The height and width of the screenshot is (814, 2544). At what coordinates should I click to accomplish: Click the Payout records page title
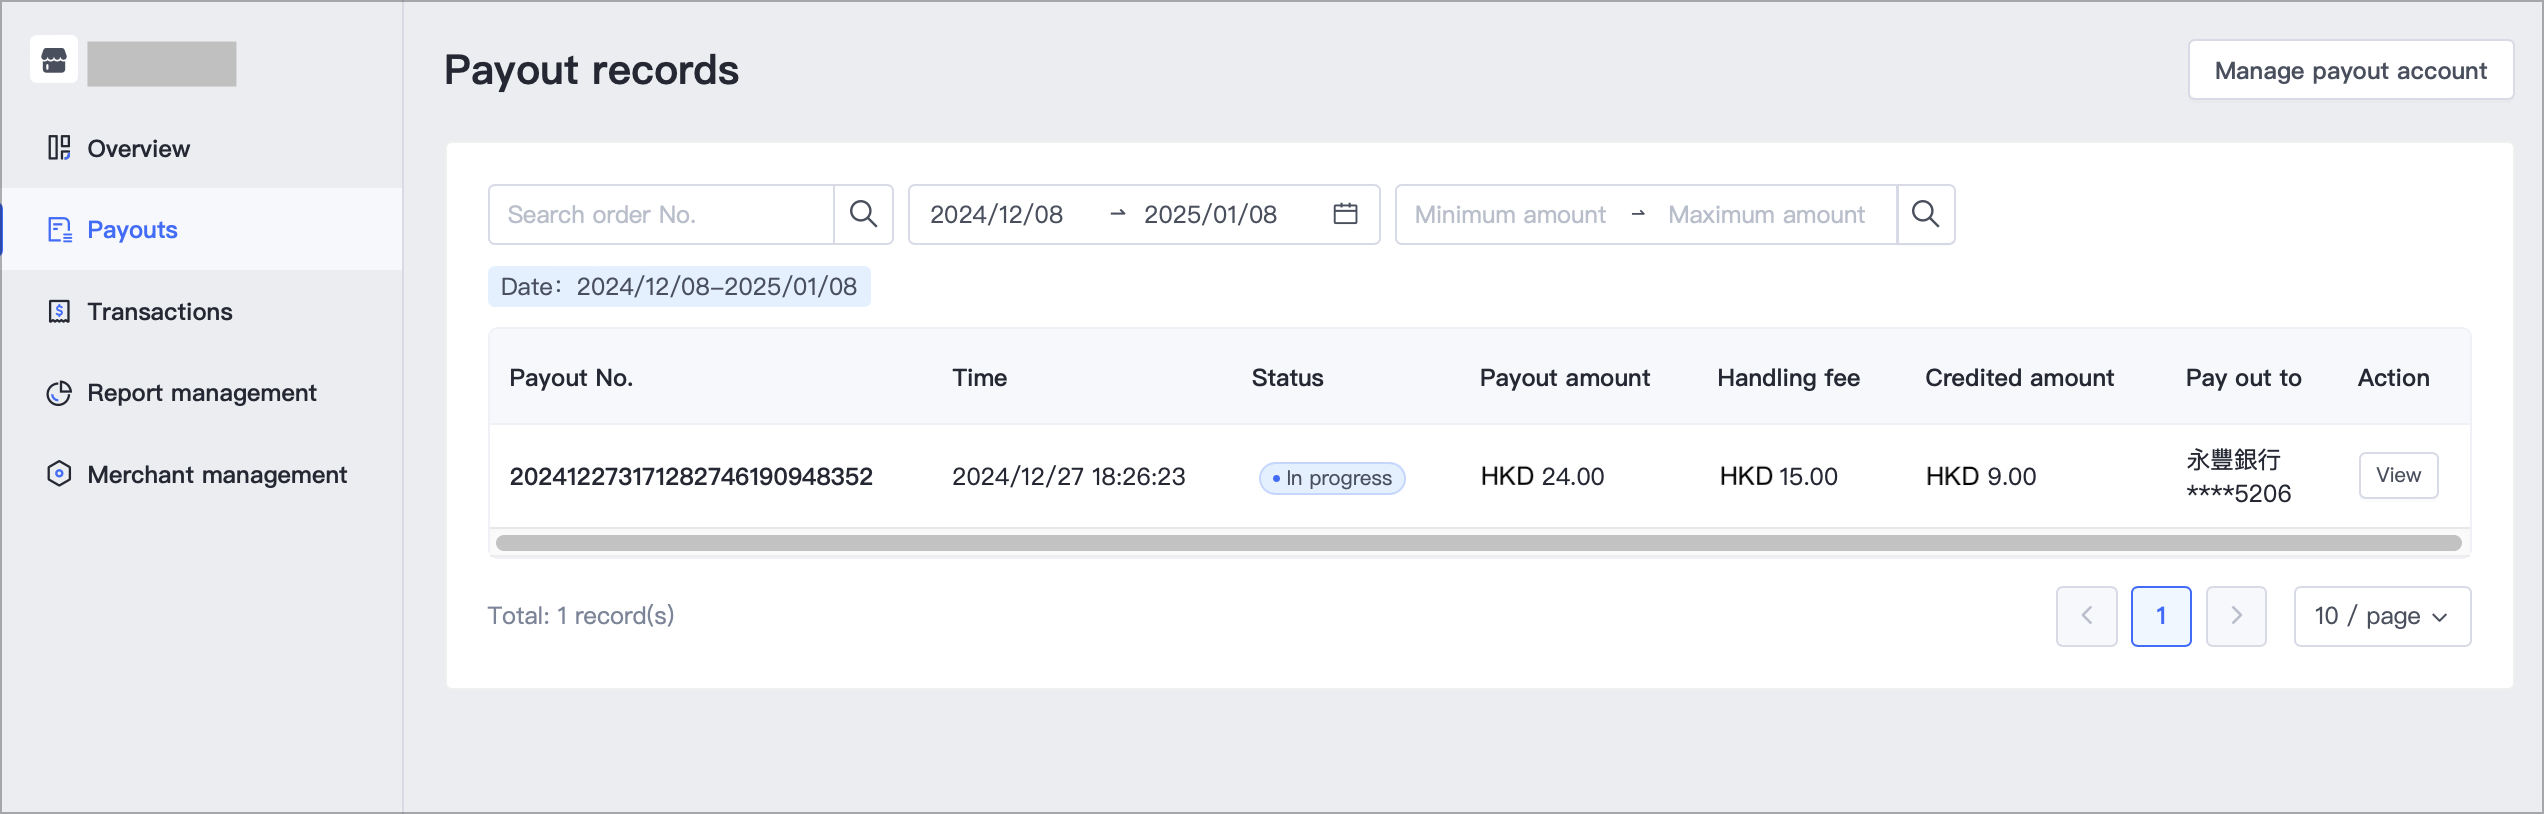tap(592, 70)
